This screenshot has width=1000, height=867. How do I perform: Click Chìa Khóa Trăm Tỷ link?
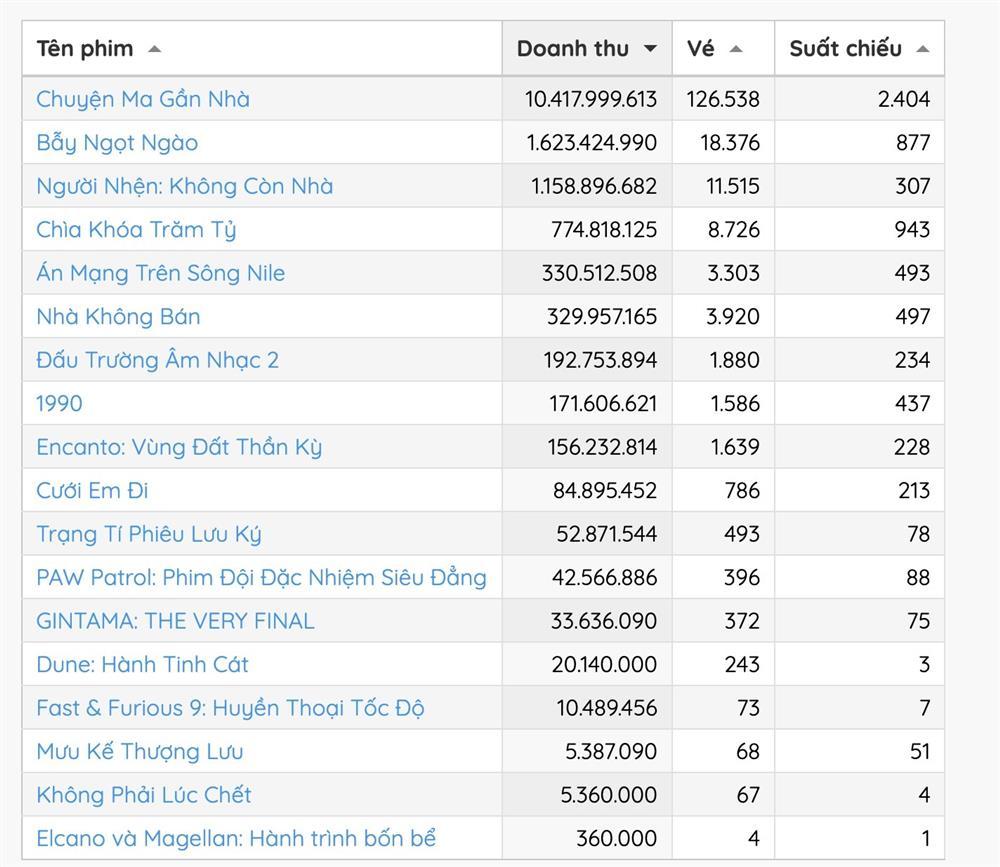tap(136, 229)
